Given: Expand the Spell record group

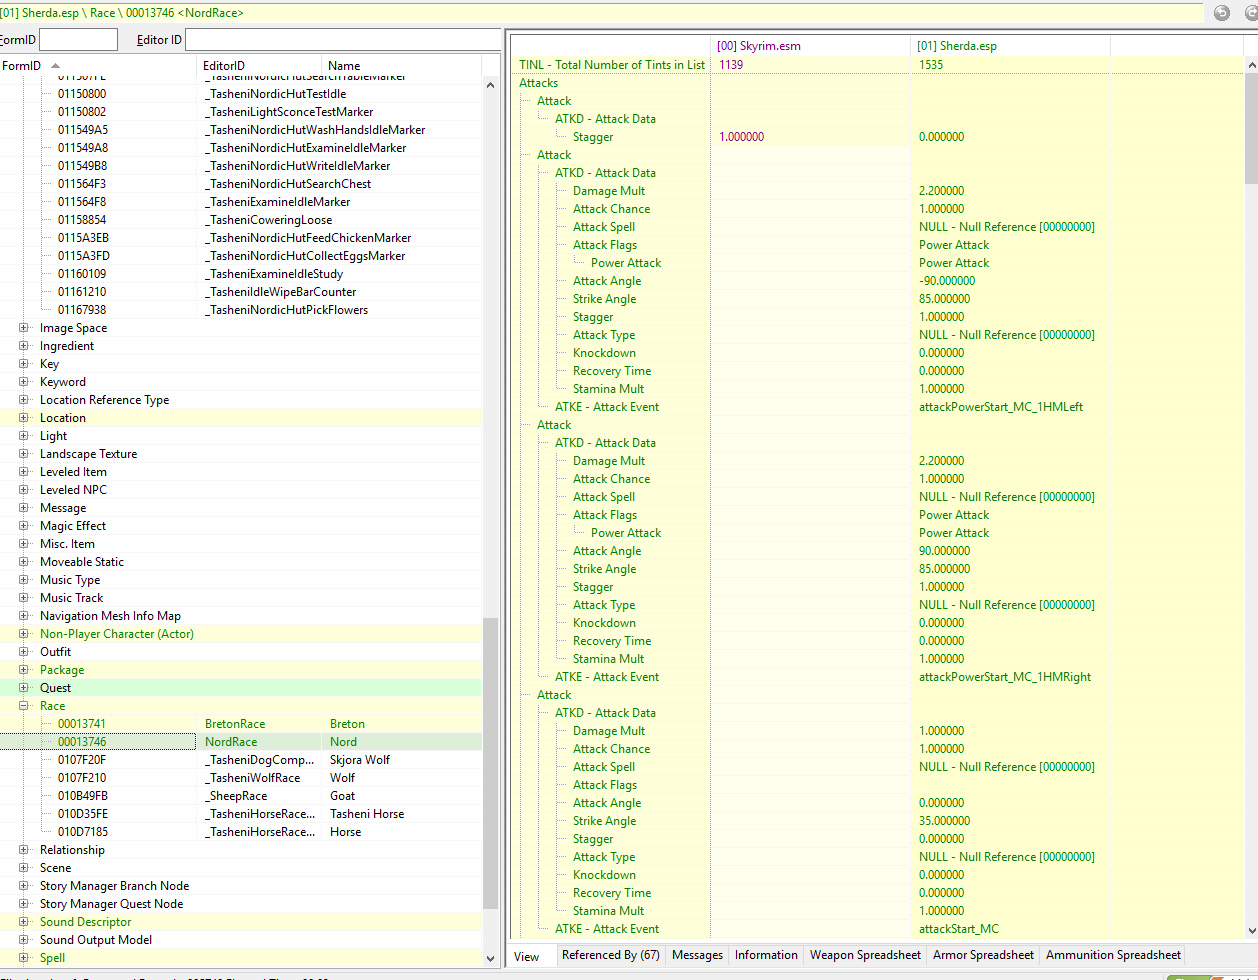Looking at the screenshot, I should pos(24,958).
